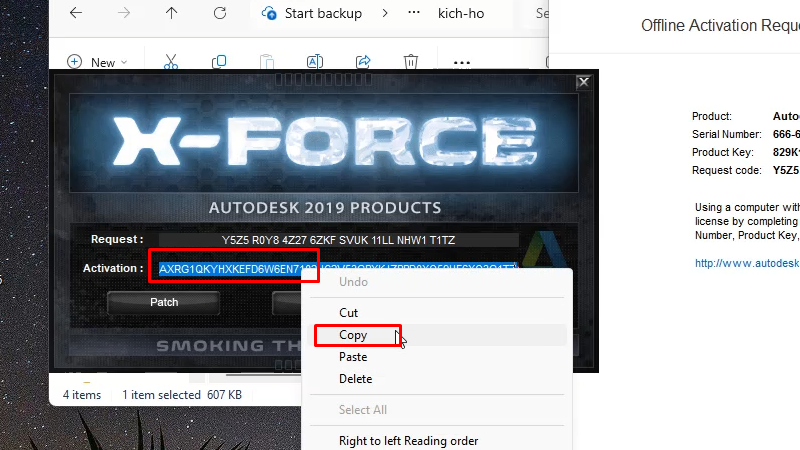
Task: Choose Cut from the context menu
Action: pos(348,313)
